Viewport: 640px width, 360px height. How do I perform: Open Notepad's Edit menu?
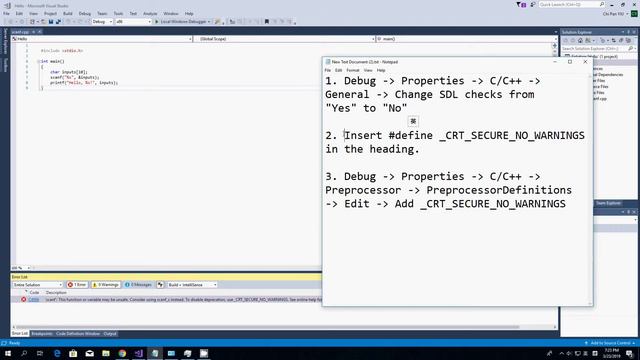[338, 70]
